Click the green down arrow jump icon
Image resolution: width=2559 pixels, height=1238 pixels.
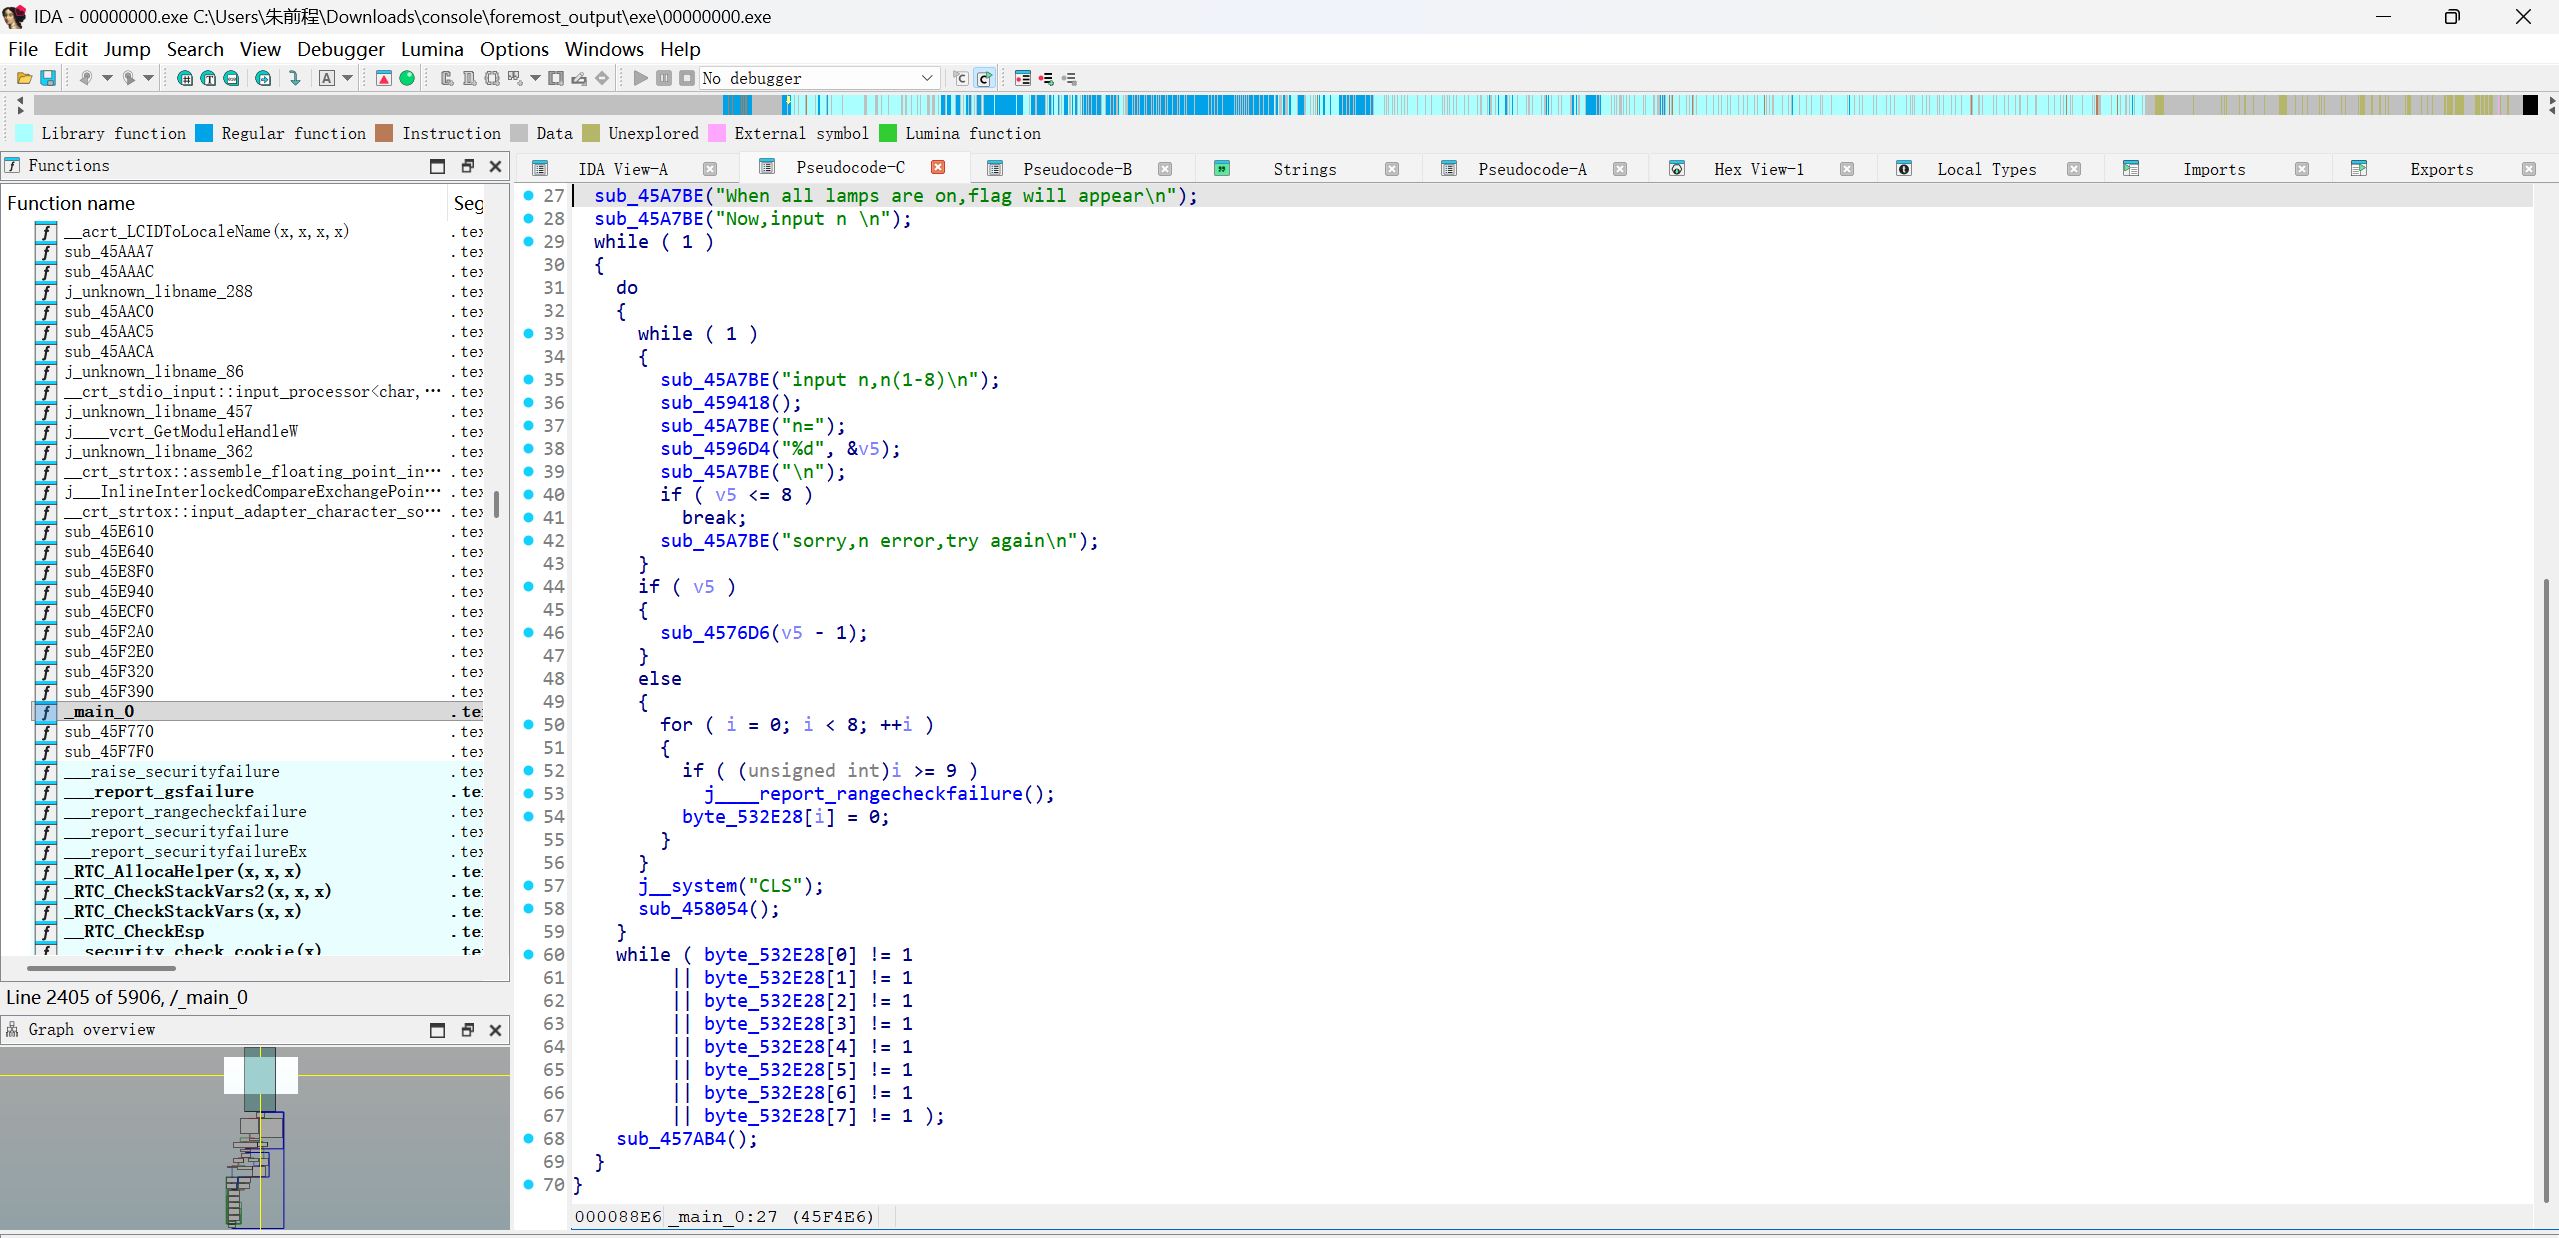tap(294, 78)
